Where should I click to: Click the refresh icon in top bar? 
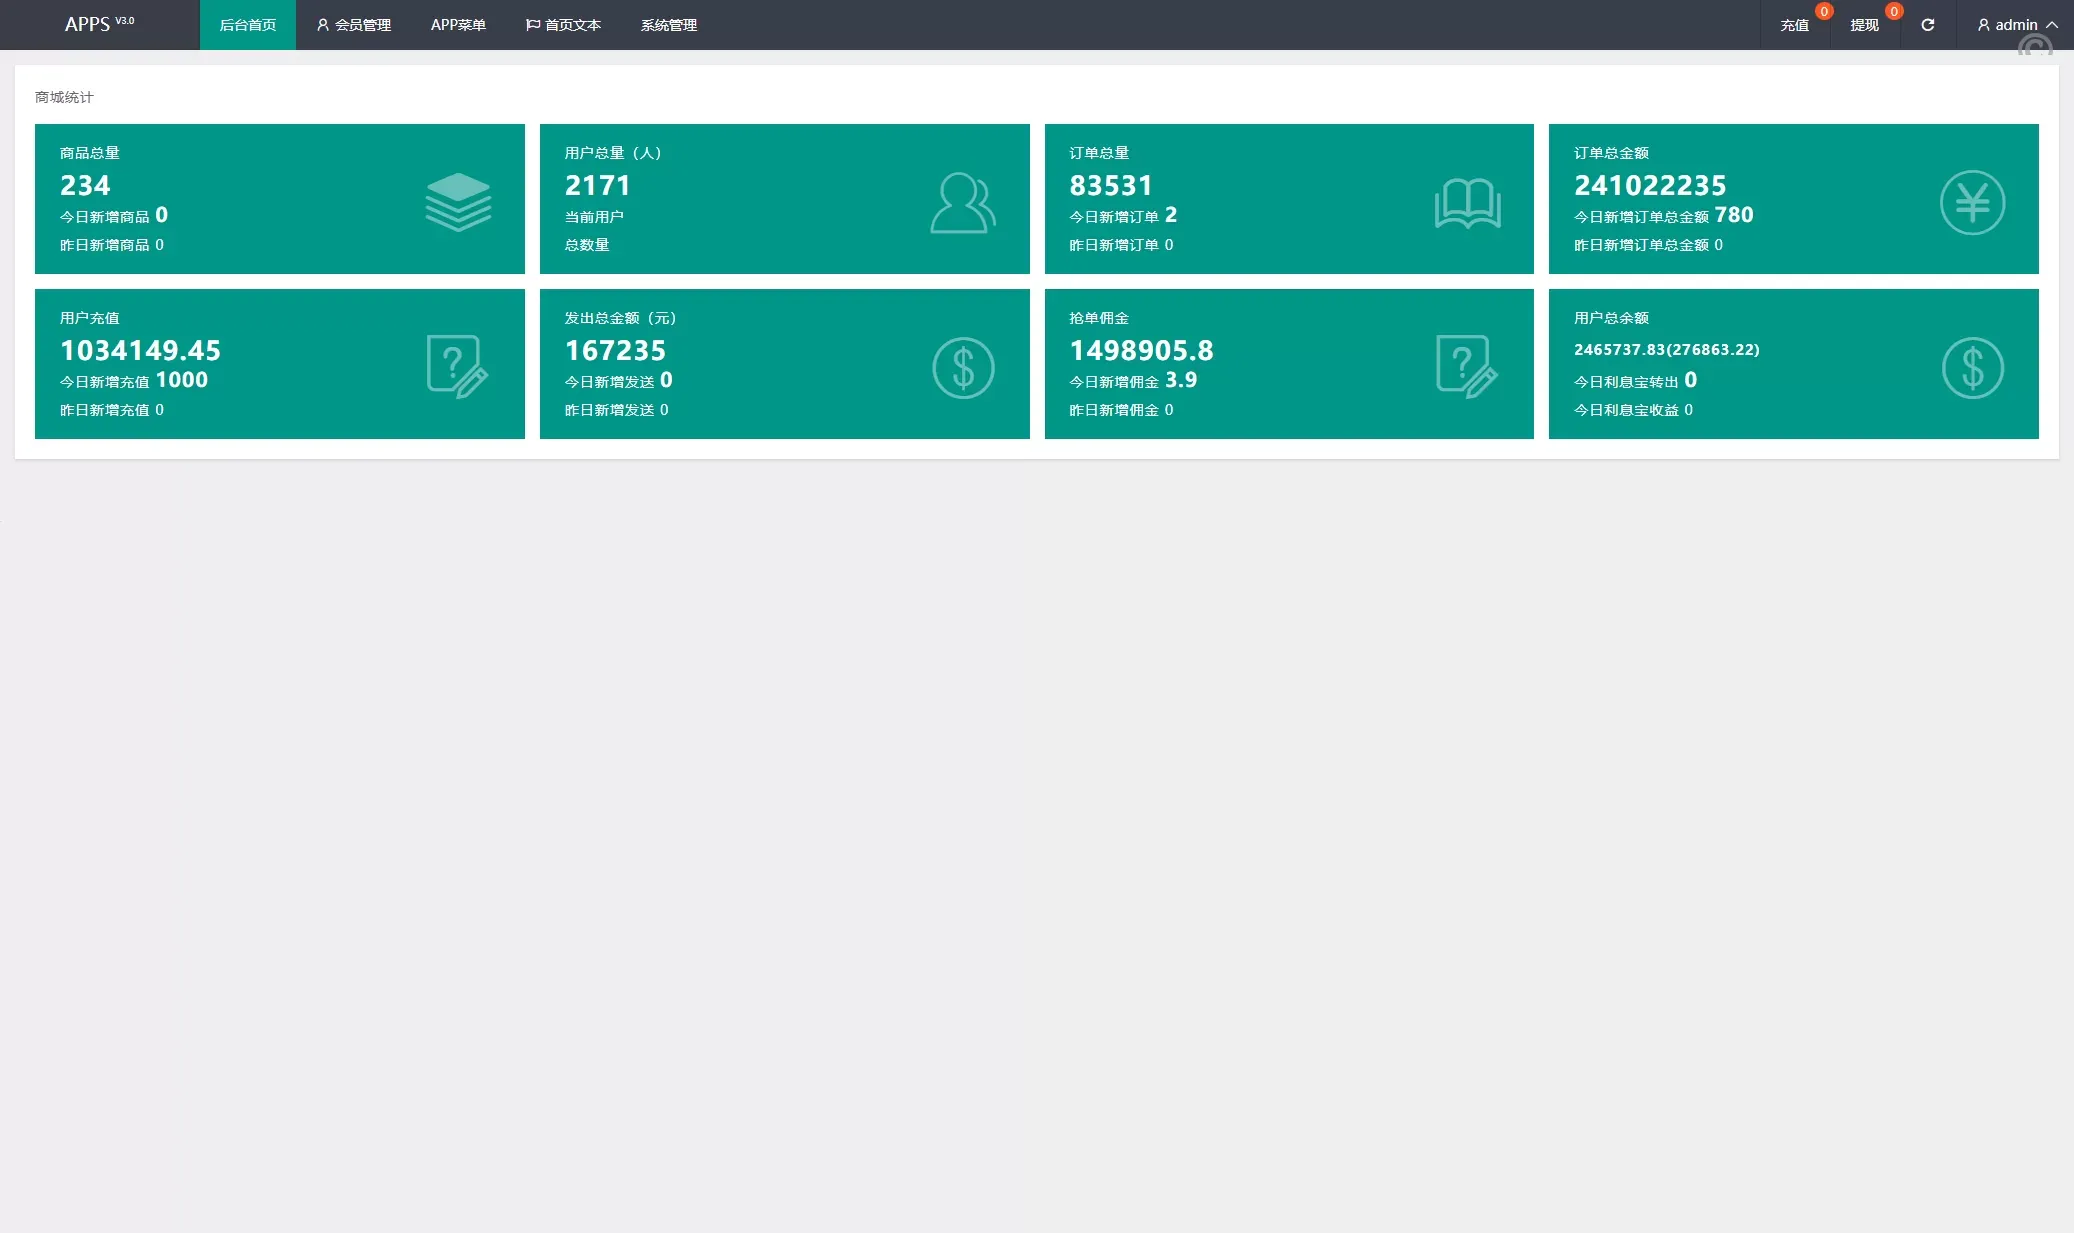point(1927,25)
